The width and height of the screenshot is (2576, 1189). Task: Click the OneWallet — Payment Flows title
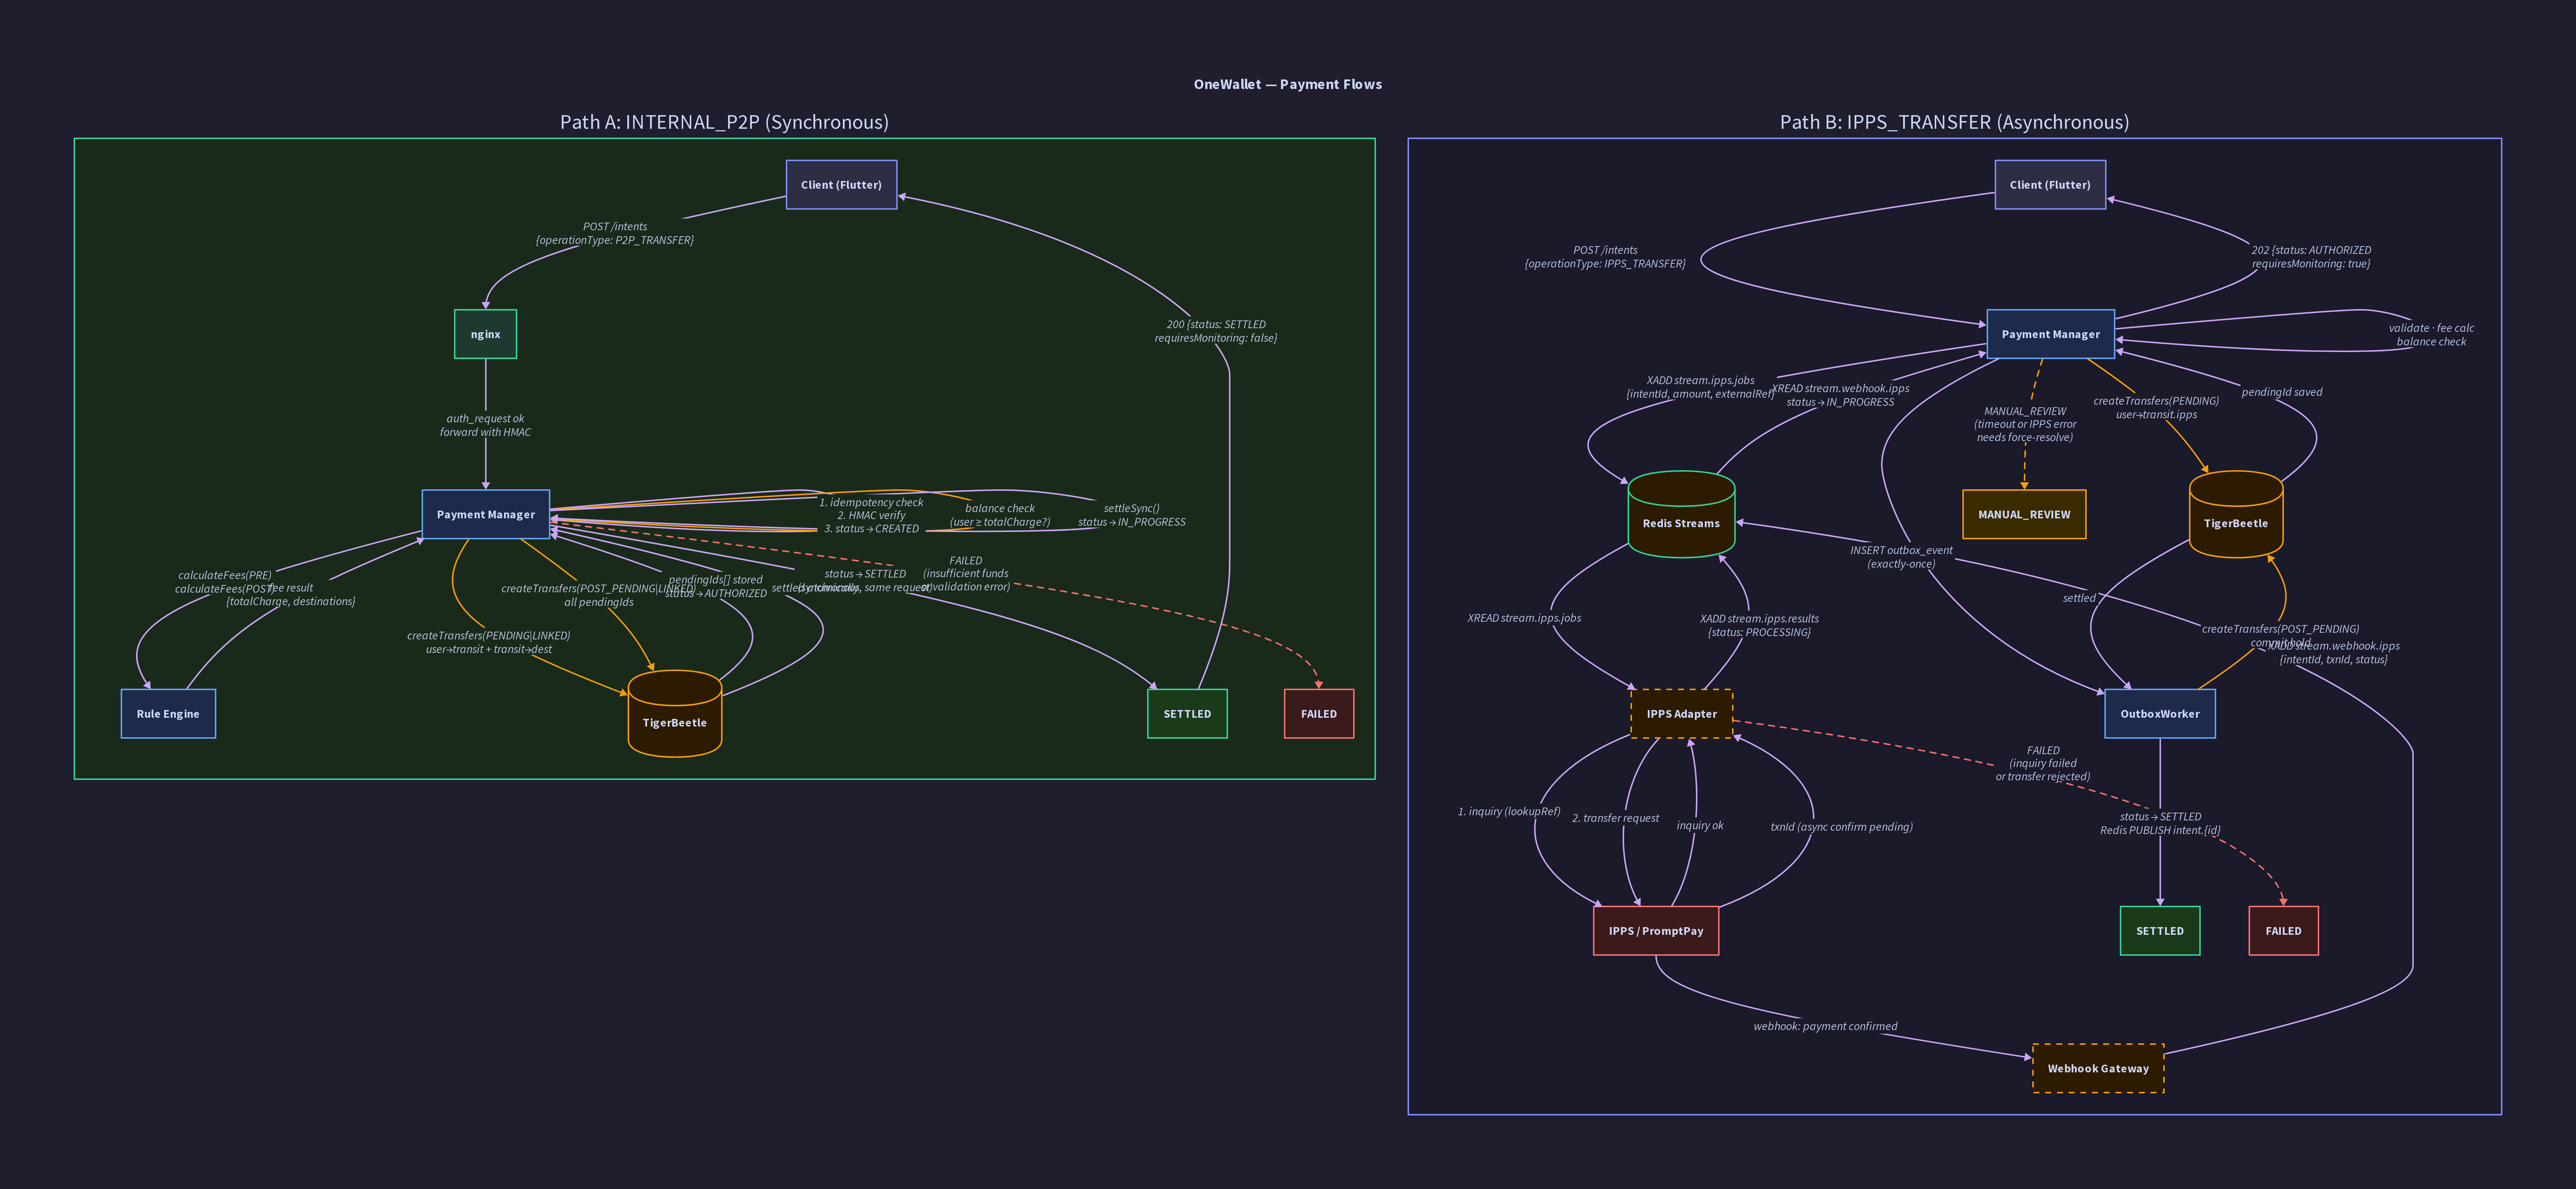tap(1288, 84)
